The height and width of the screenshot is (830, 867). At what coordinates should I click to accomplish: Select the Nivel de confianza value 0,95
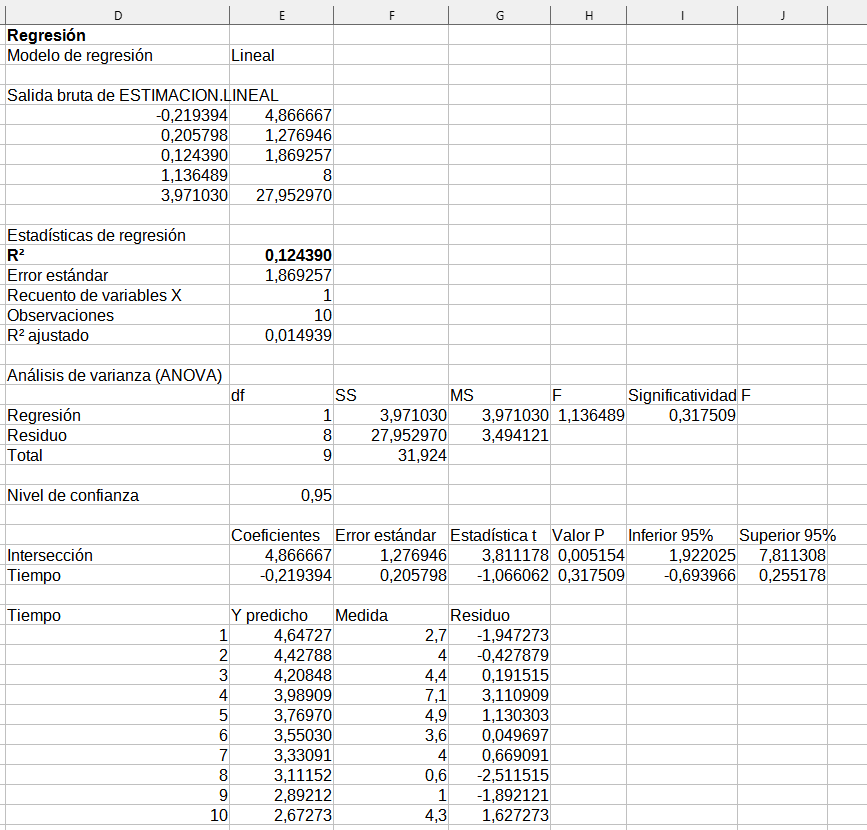pos(316,496)
